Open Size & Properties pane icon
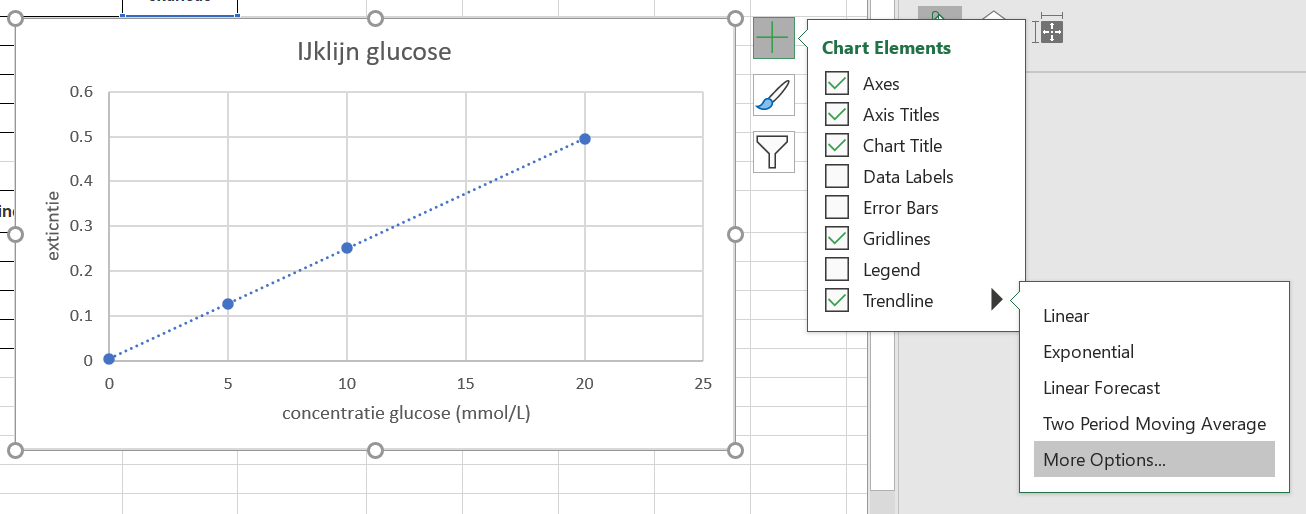The height and width of the screenshot is (514, 1306). tap(1051, 30)
